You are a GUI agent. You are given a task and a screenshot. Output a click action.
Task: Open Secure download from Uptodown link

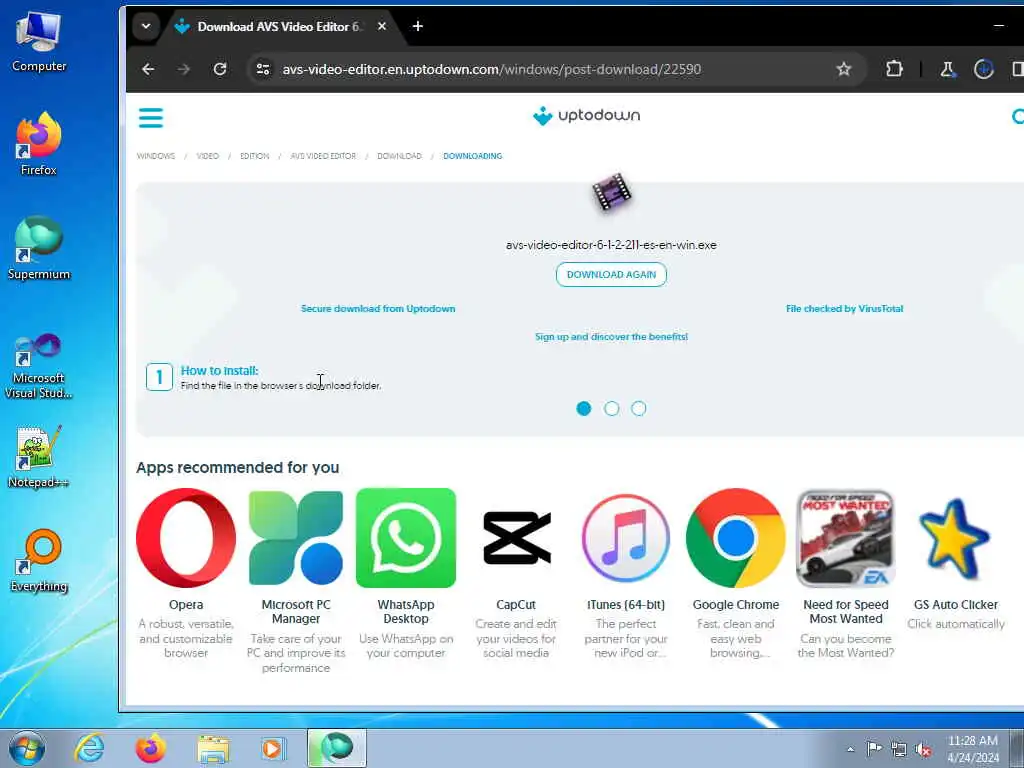[378, 308]
